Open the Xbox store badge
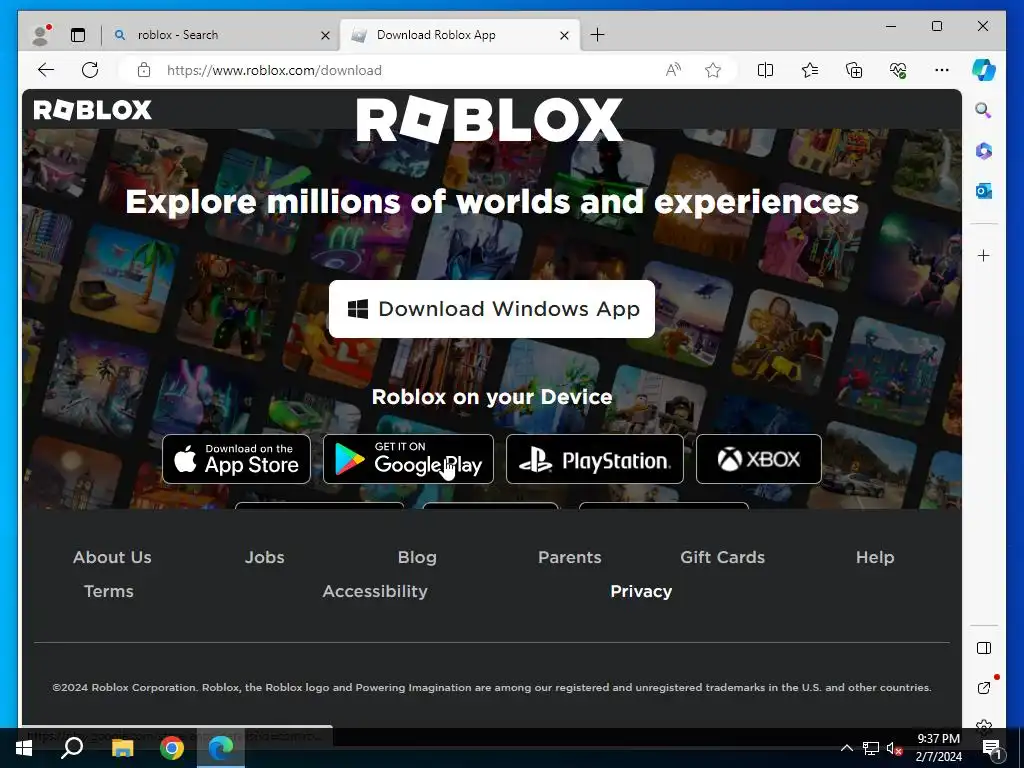 759,459
